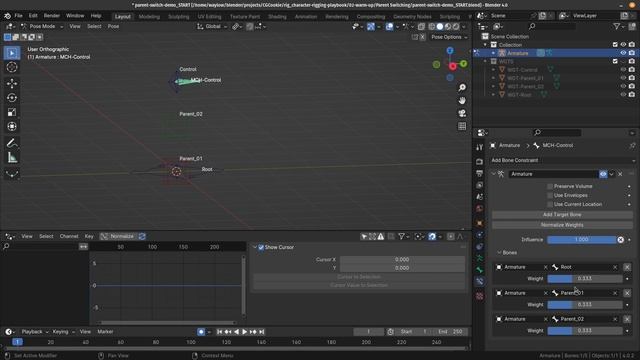This screenshot has width=640, height=360.
Task: Click the End frame field
Action: (450, 332)
